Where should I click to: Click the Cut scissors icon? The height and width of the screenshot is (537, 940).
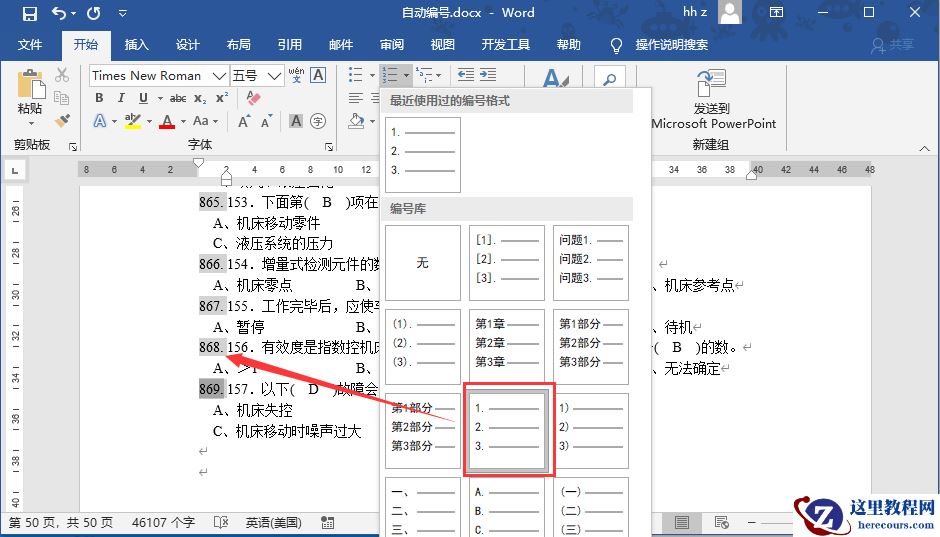tap(62, 75)
